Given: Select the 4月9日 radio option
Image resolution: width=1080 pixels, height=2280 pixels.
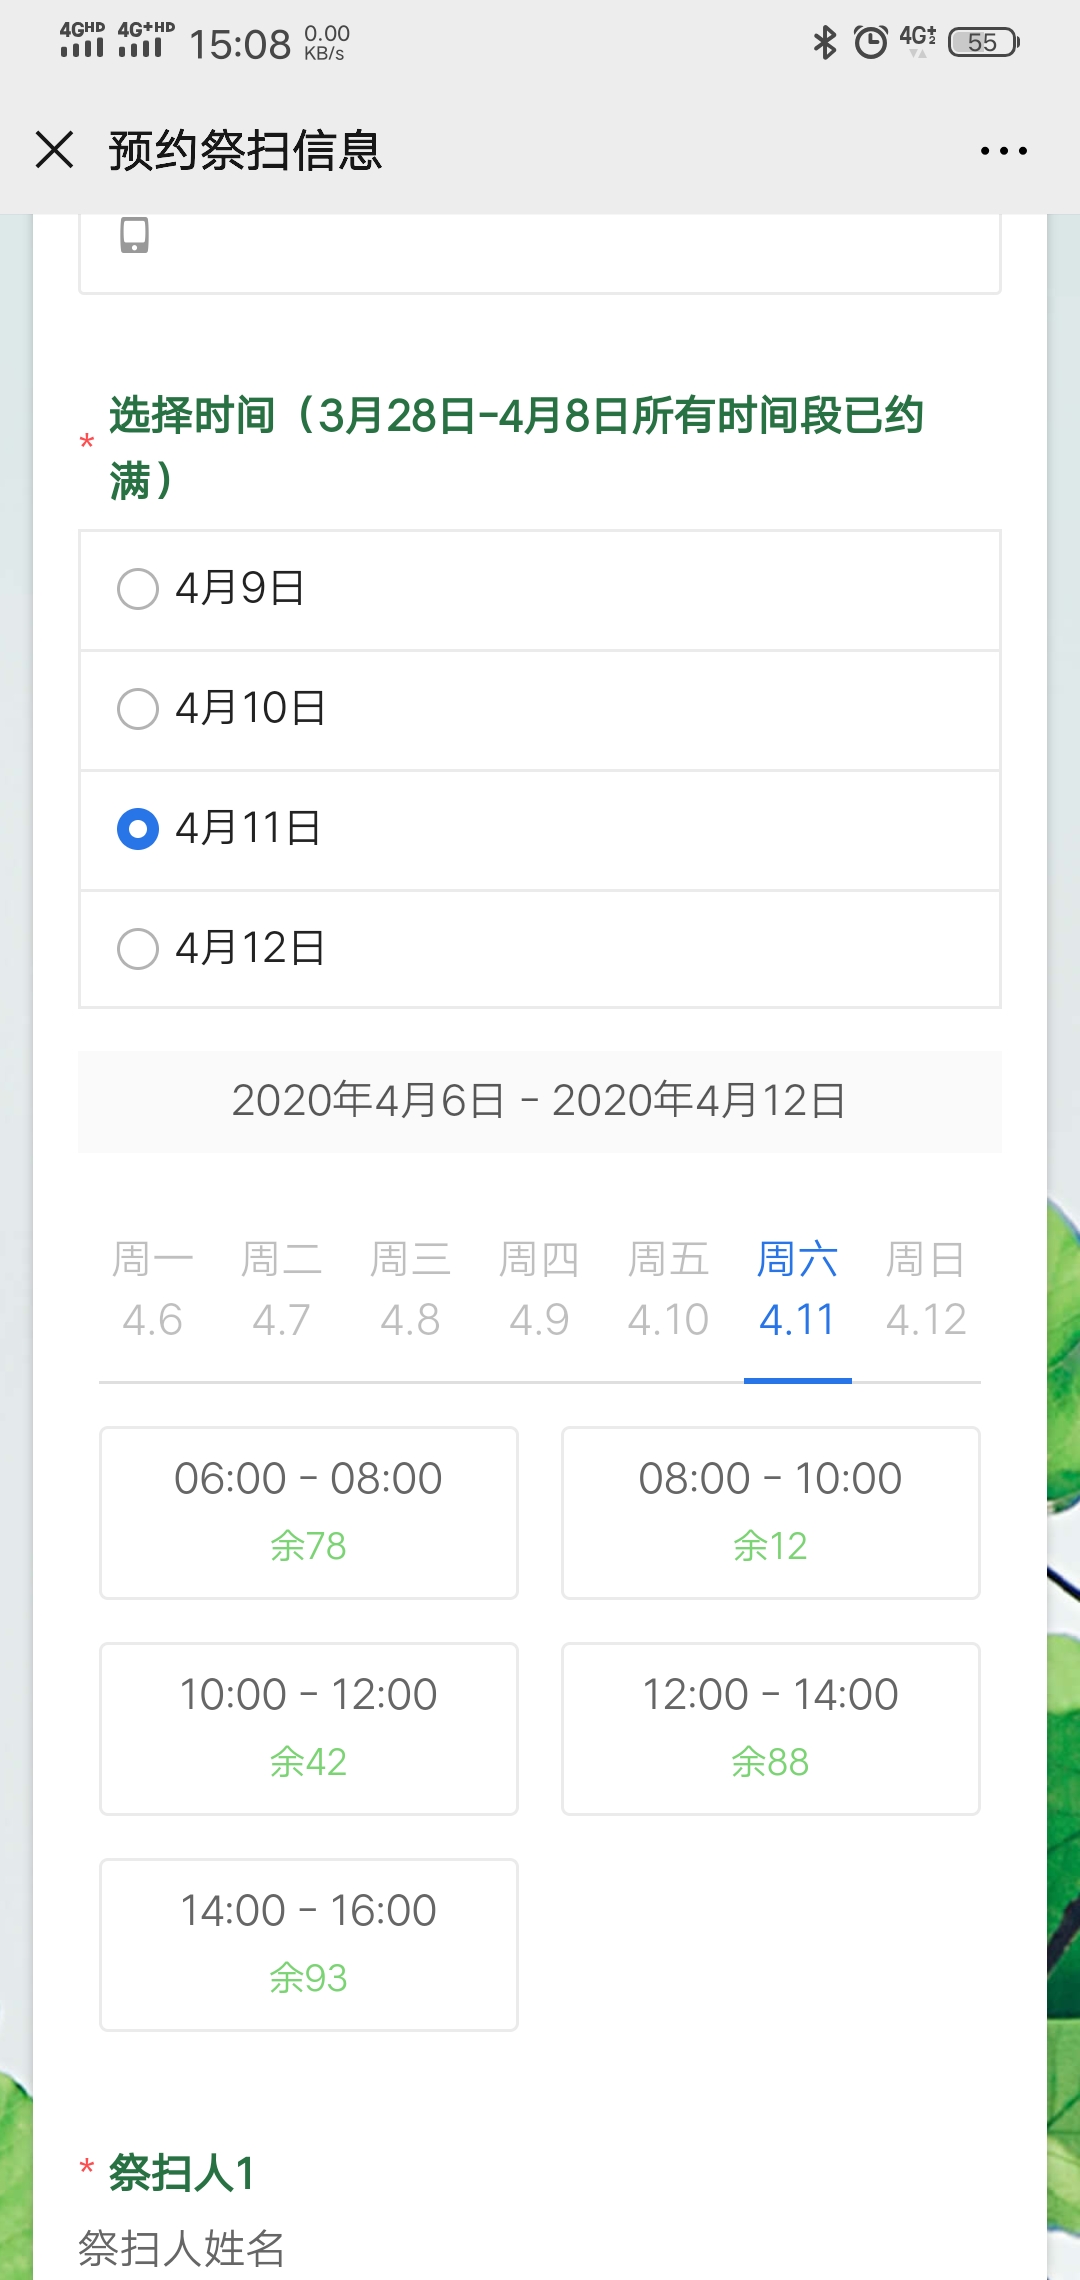Looking at the screenshot, I should tap(138, 589).
